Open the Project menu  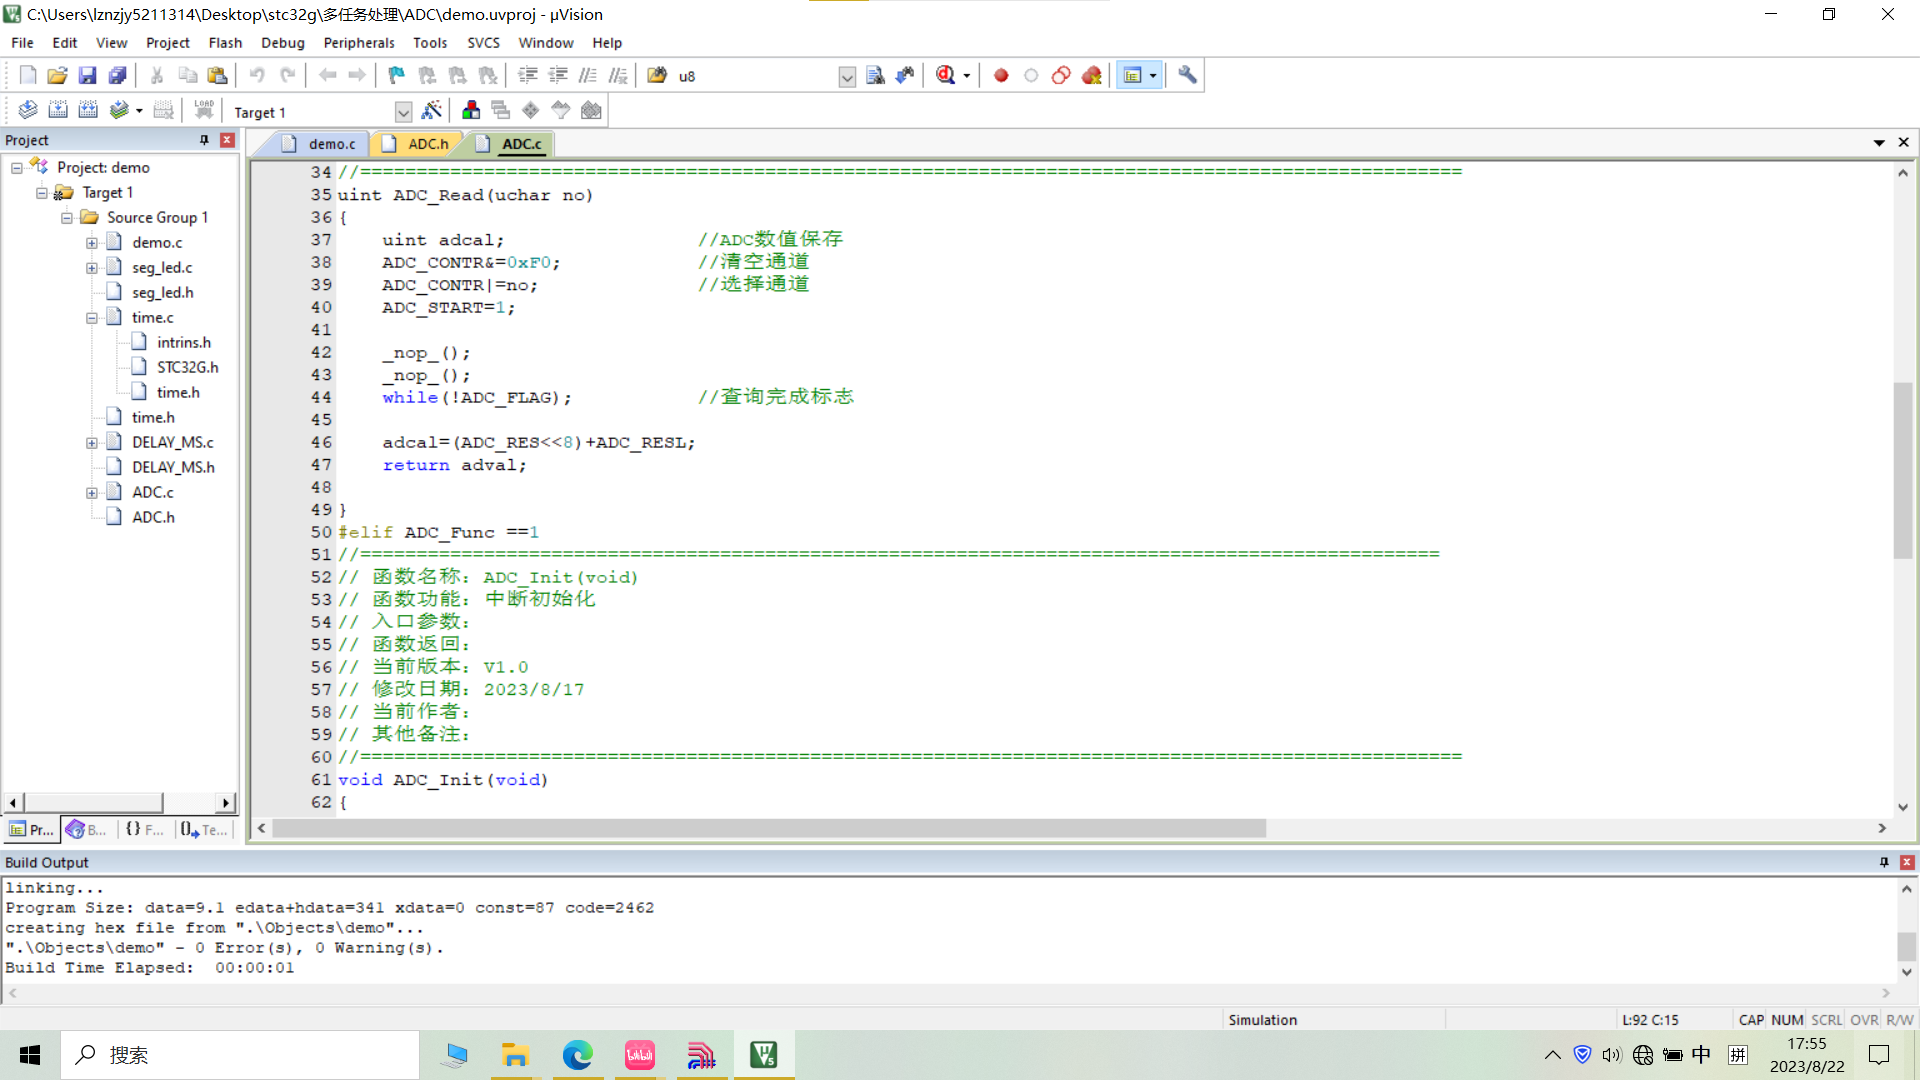(x=167, y=43)
